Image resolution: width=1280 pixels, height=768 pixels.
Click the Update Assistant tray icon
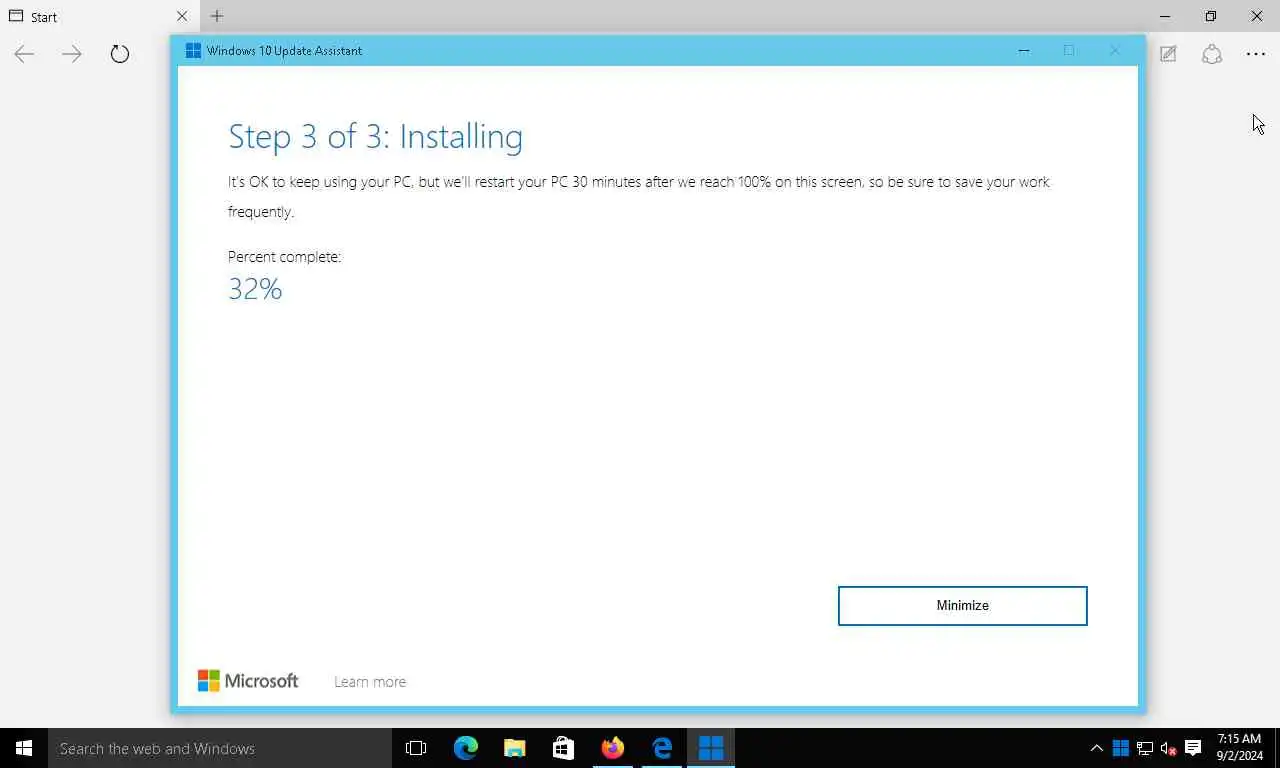[x=1120, y=748]
